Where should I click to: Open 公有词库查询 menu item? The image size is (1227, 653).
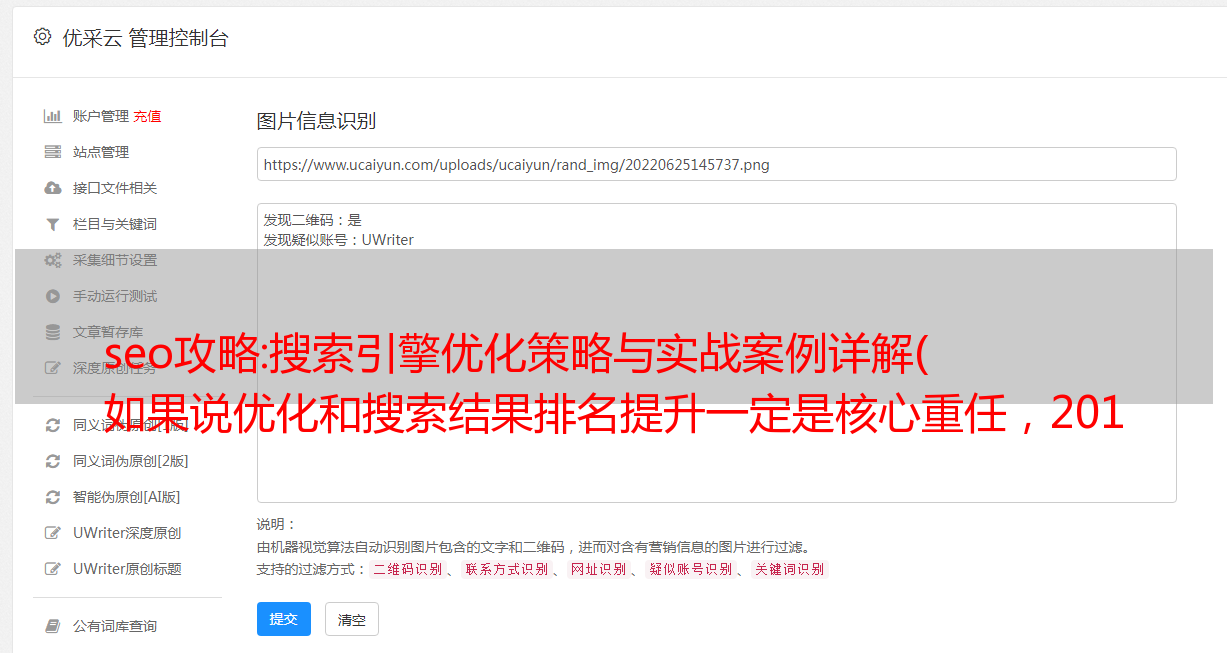(115, 626)
